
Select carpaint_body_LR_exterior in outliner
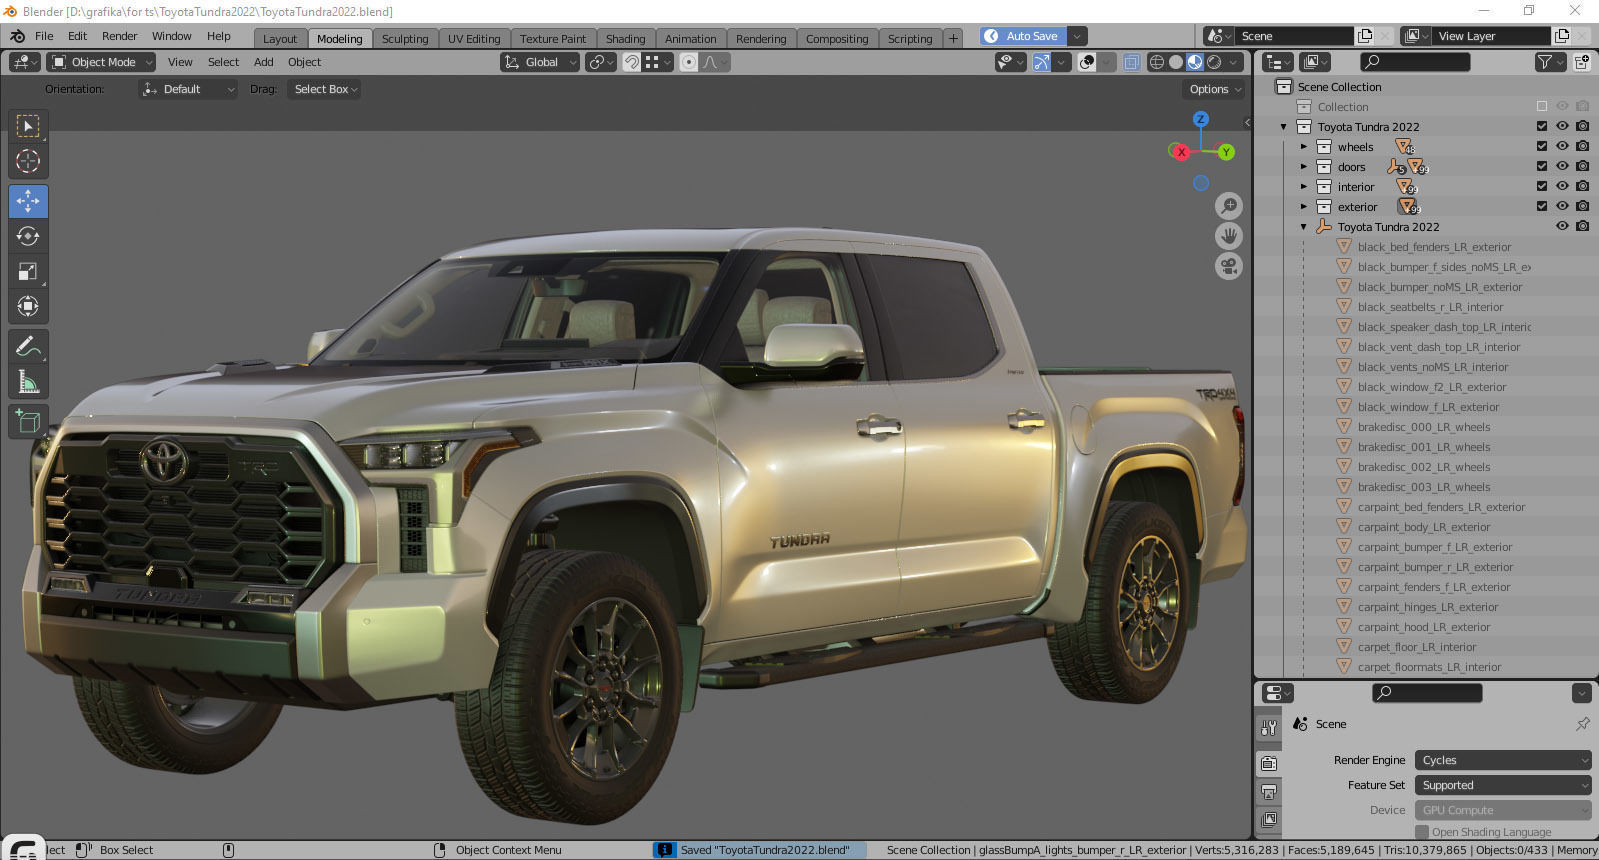1423,527
